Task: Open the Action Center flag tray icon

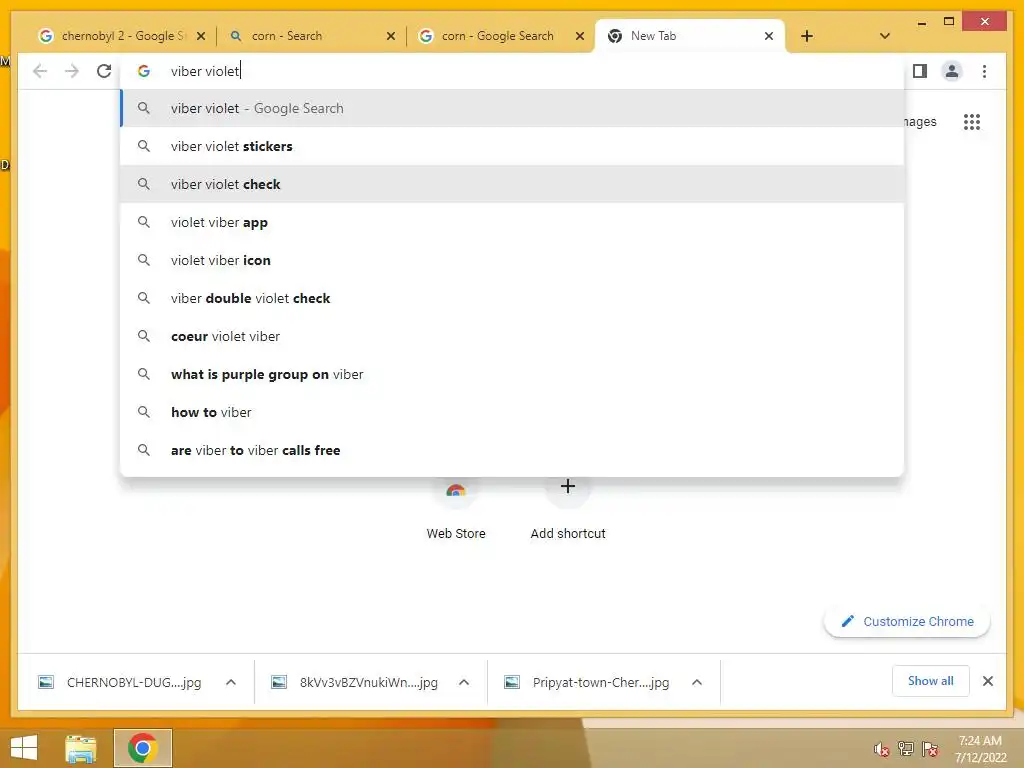Action: (930, 749)
